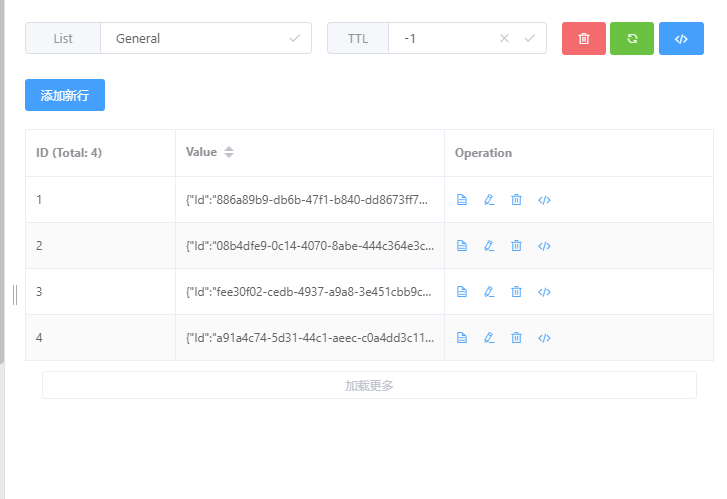
Task: Edit row 4 with pencil icon
Action: pyautogui.click(x=489, y=338)
